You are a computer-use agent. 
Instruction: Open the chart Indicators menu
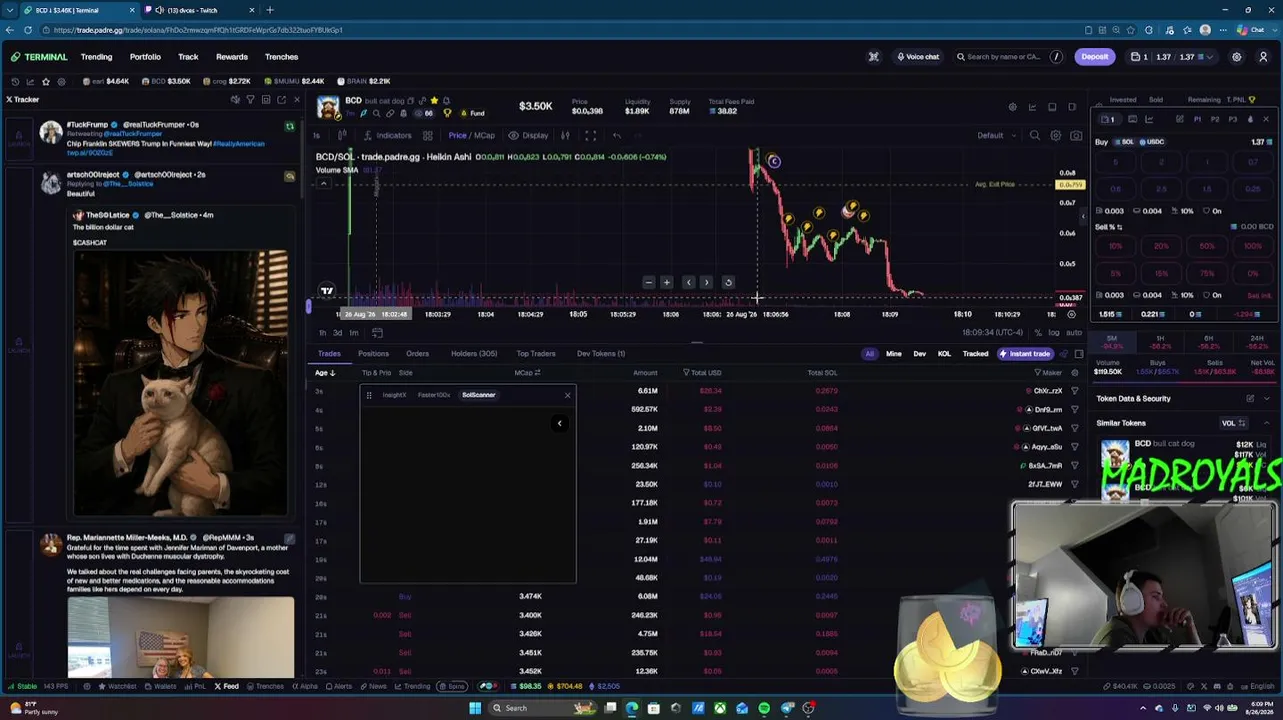tap(387, 135)
